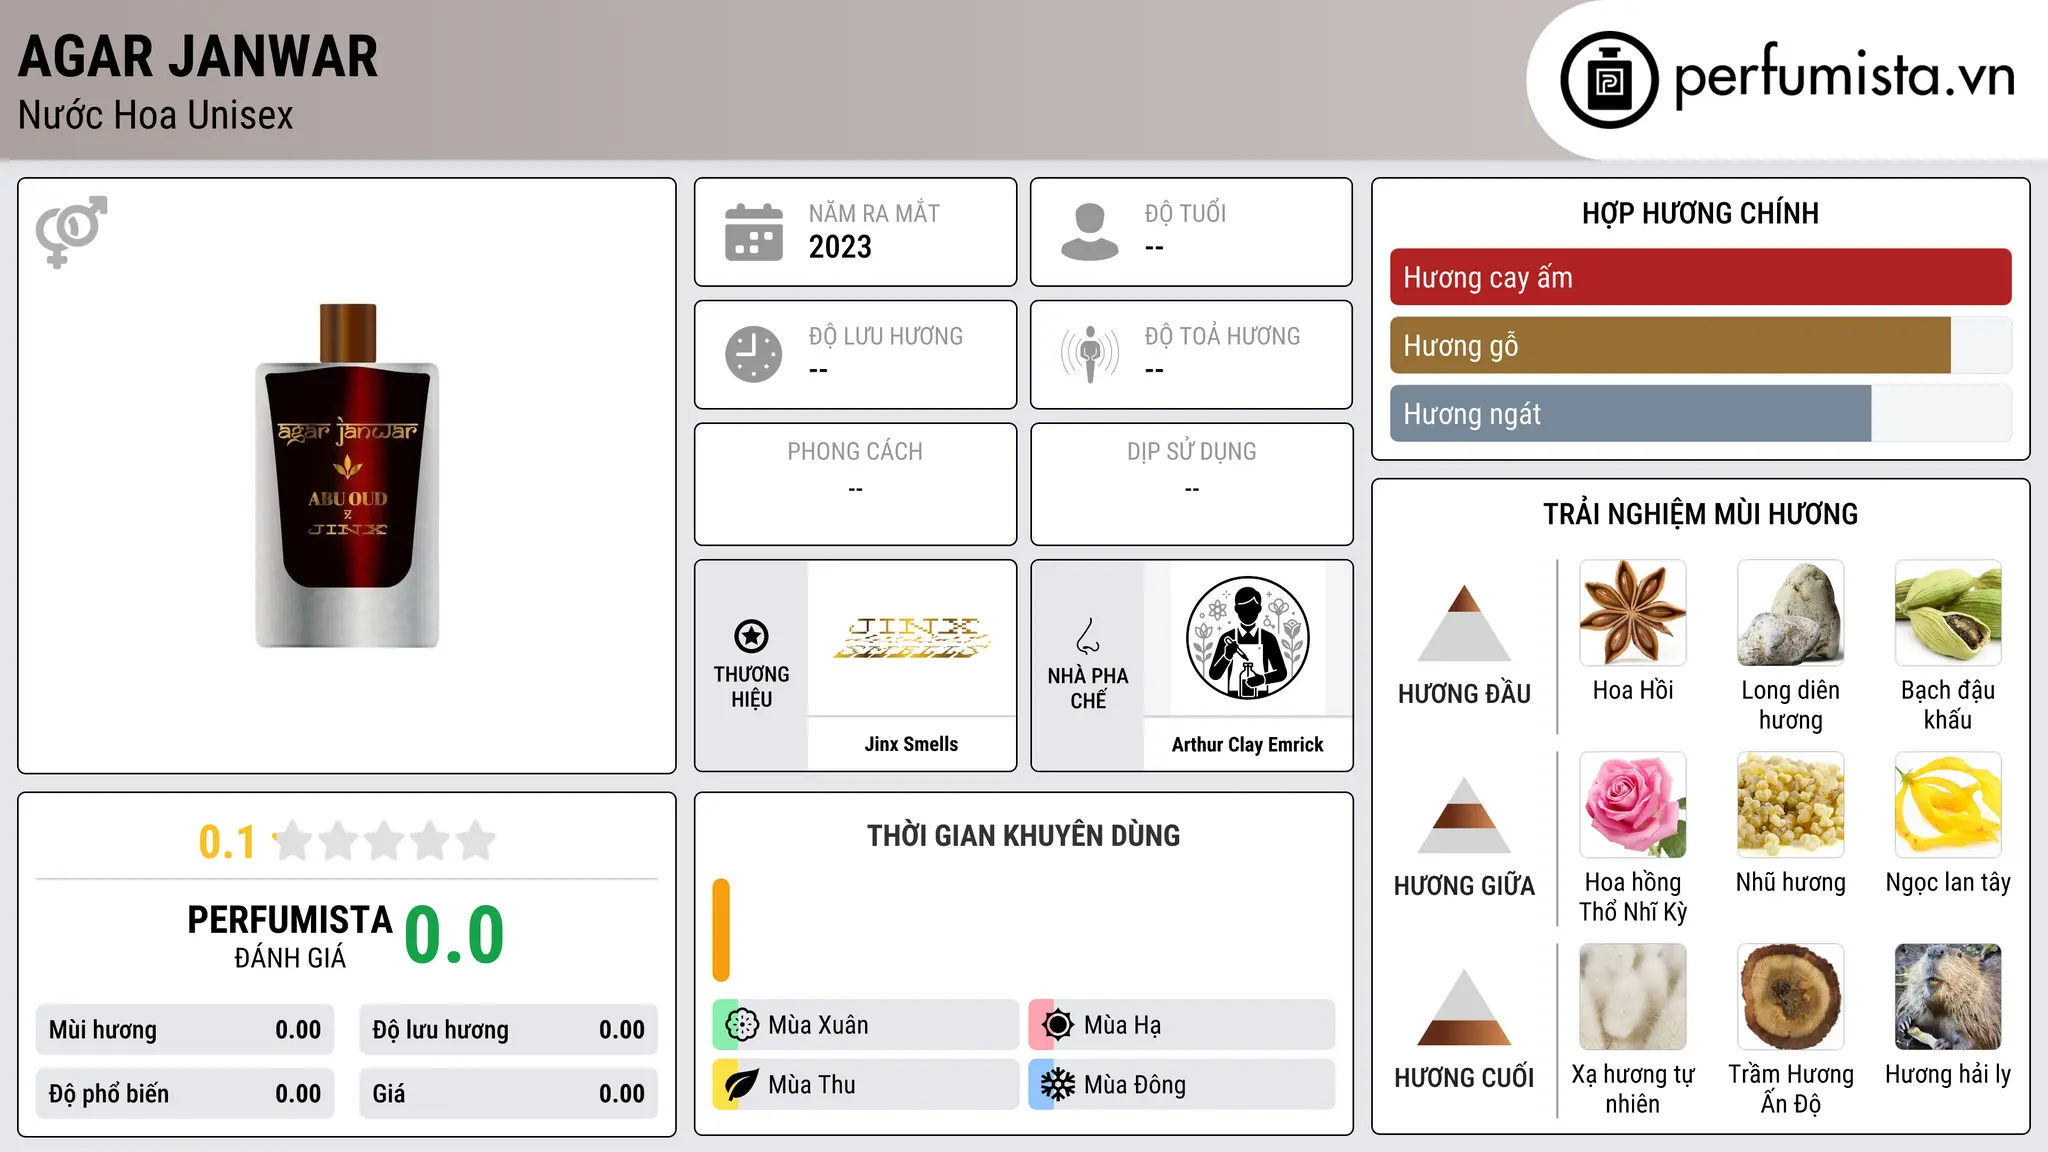The image size is (2048, 1152).
Task: Select the Hoa hồng Thổ Nhĩ Kỳ rose image
Action: tap(1633, 805)
